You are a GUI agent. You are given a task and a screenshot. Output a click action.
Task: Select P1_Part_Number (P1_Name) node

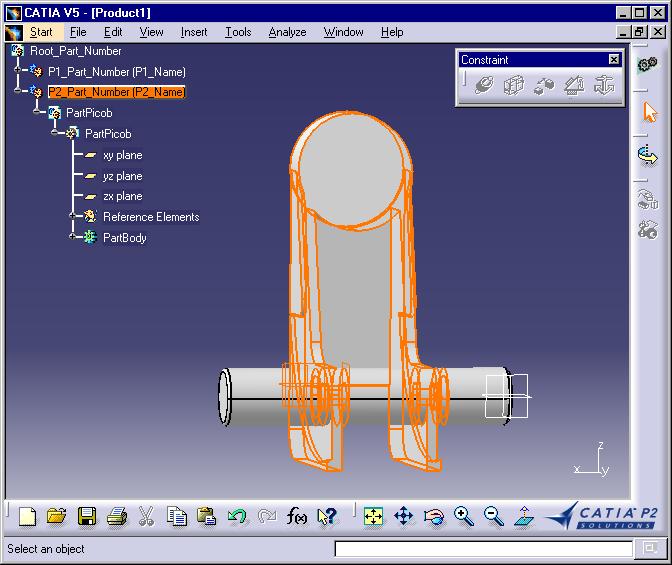point(117,72)
